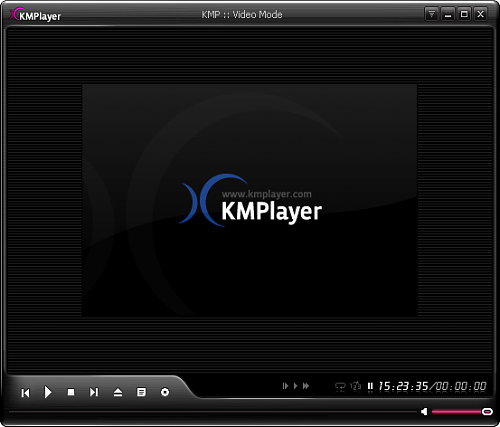
Task: Click the pink volume slider track
Action: [457, 412]
